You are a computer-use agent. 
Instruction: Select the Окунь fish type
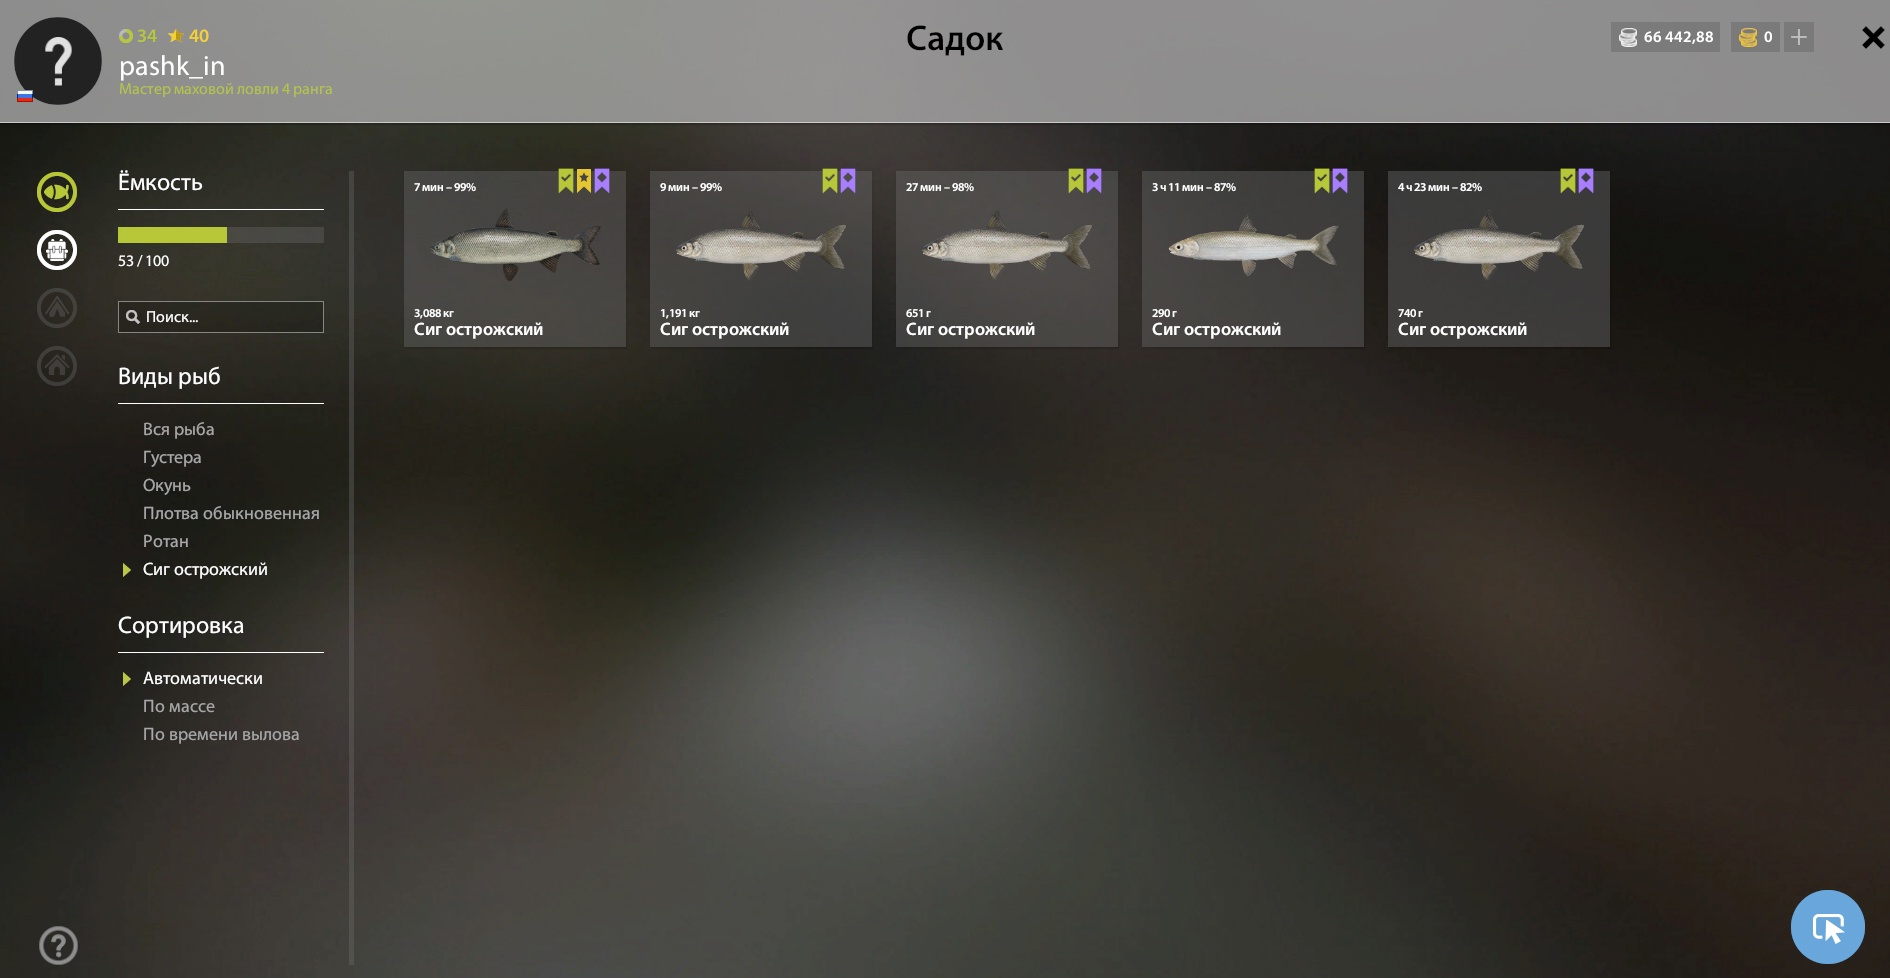pos(167,485)
